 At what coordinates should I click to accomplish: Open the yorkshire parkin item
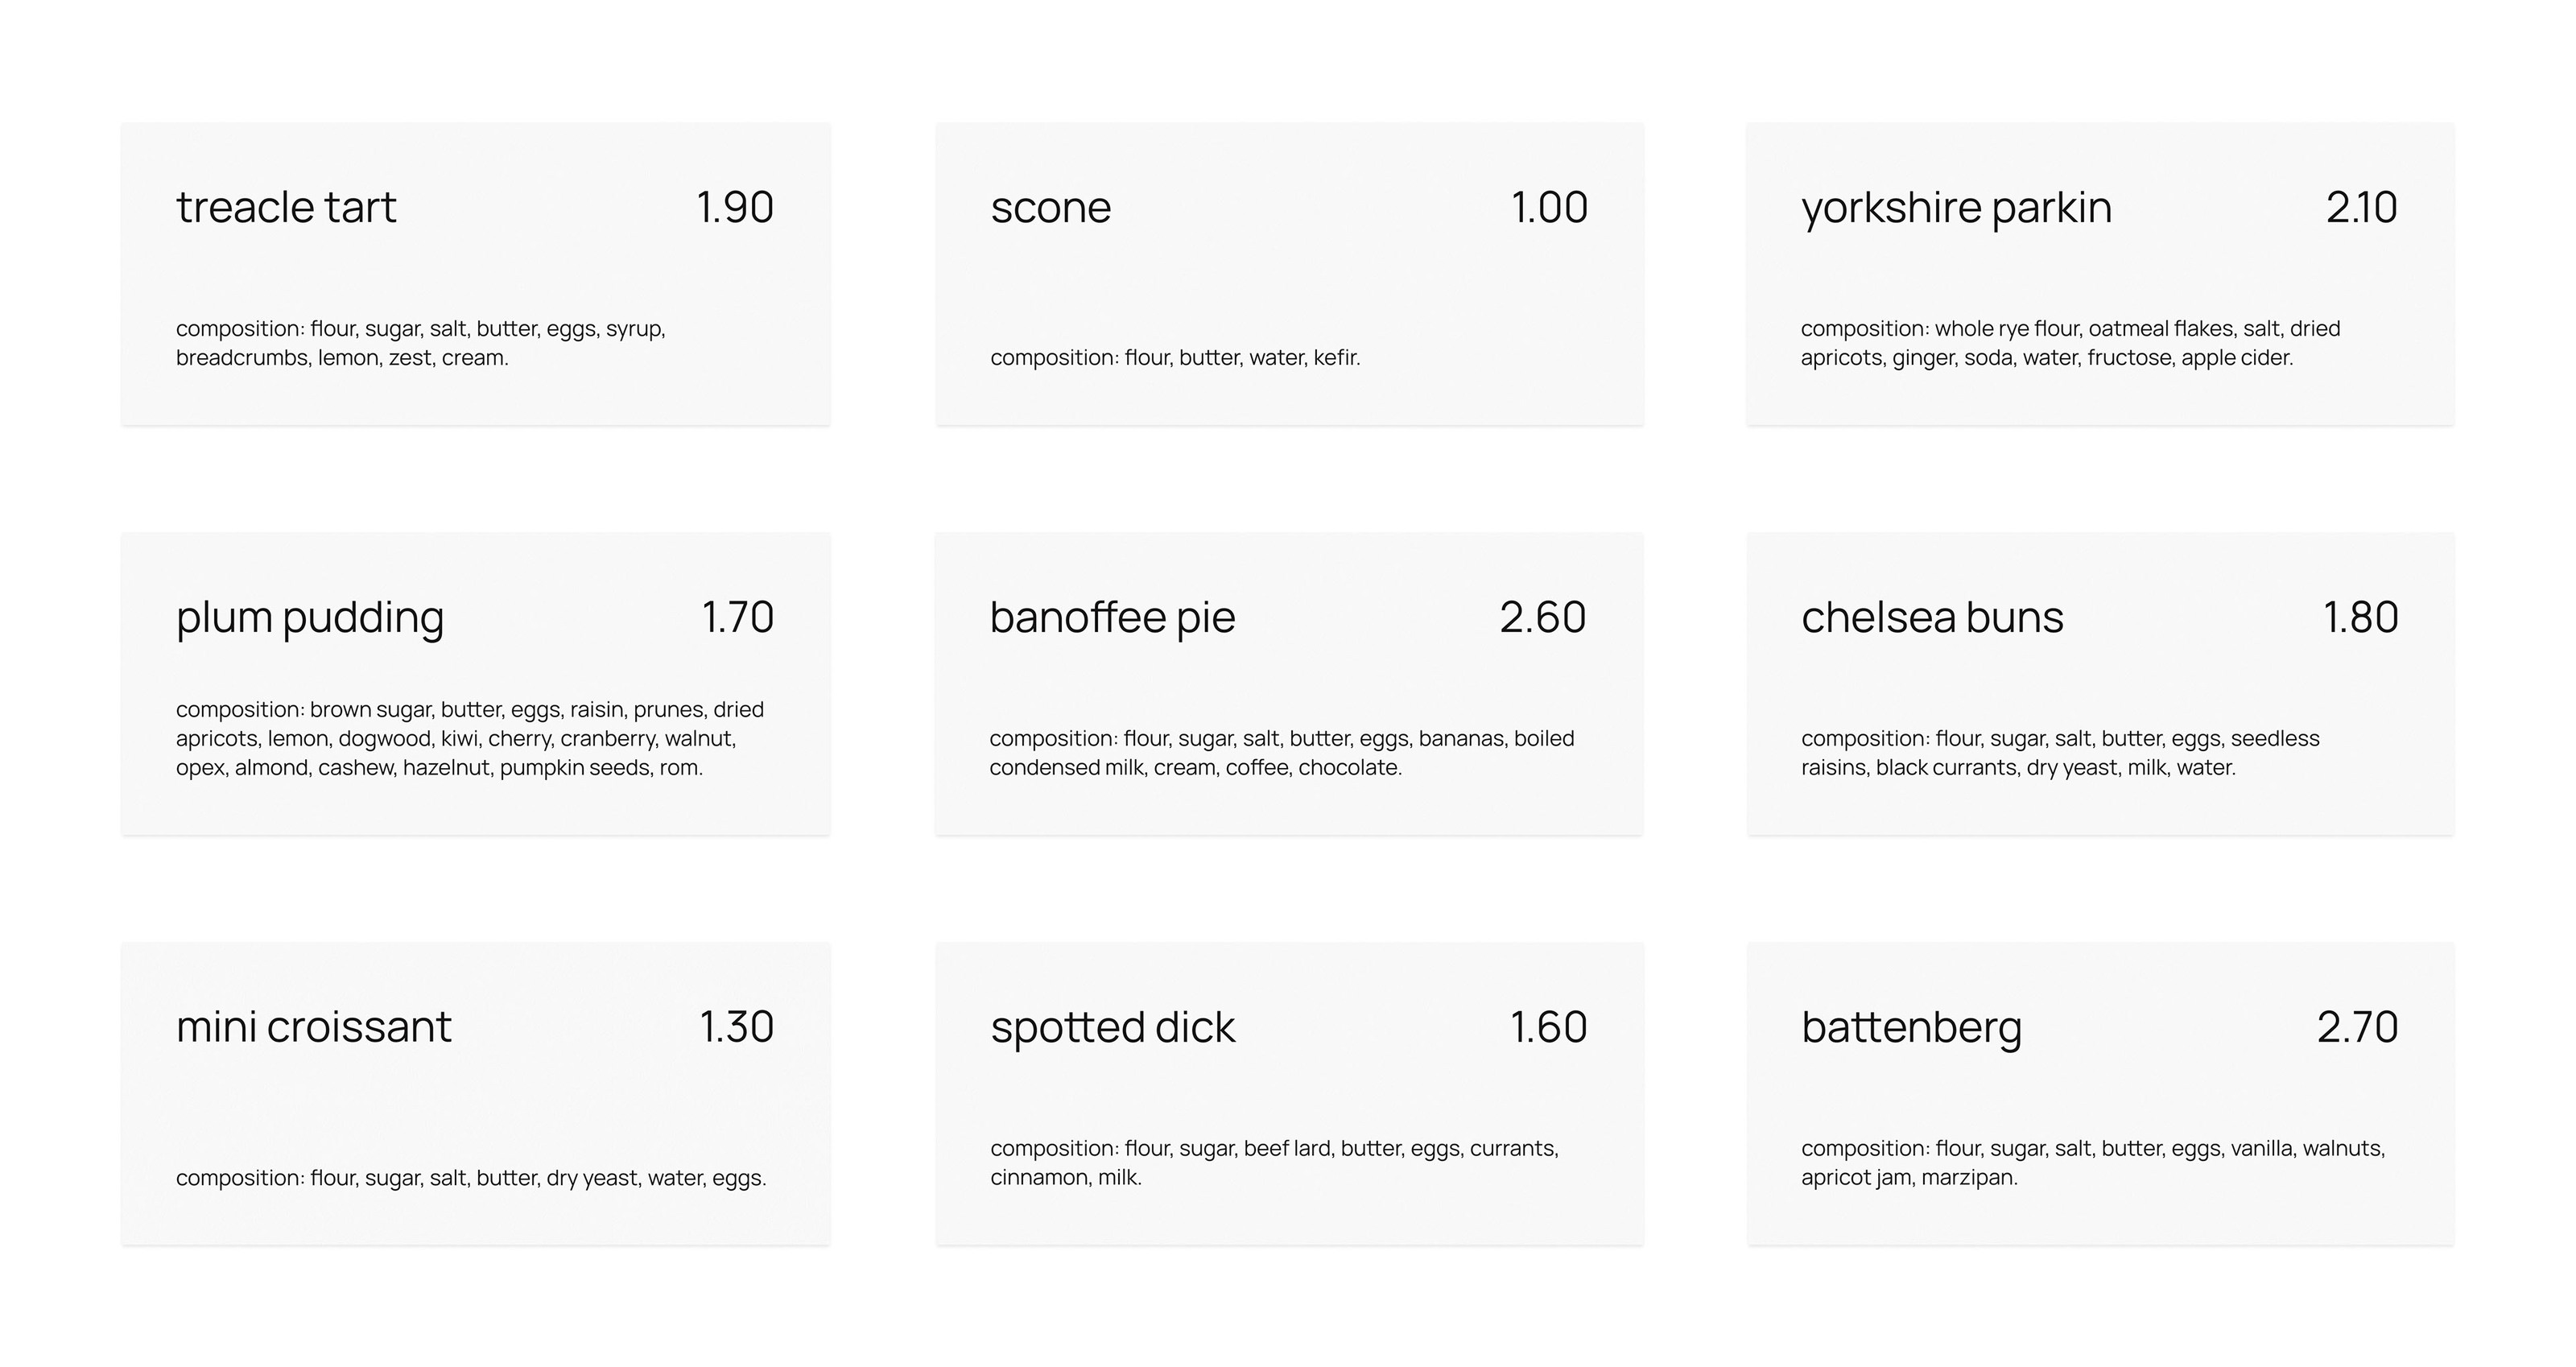1956,208
